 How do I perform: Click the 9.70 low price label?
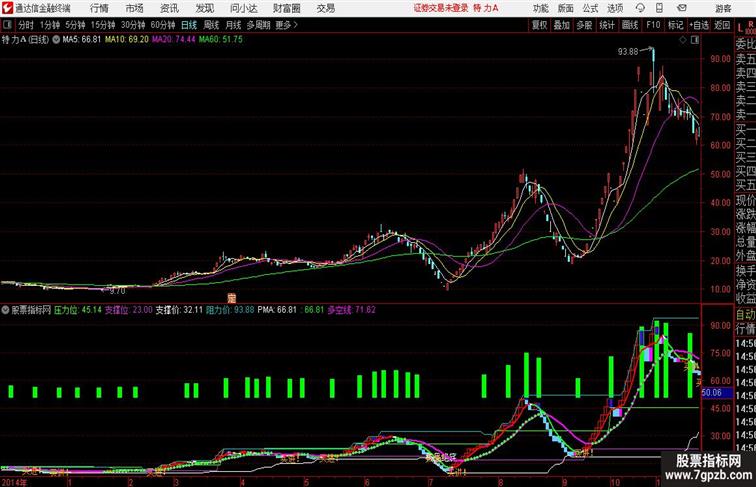117,291
